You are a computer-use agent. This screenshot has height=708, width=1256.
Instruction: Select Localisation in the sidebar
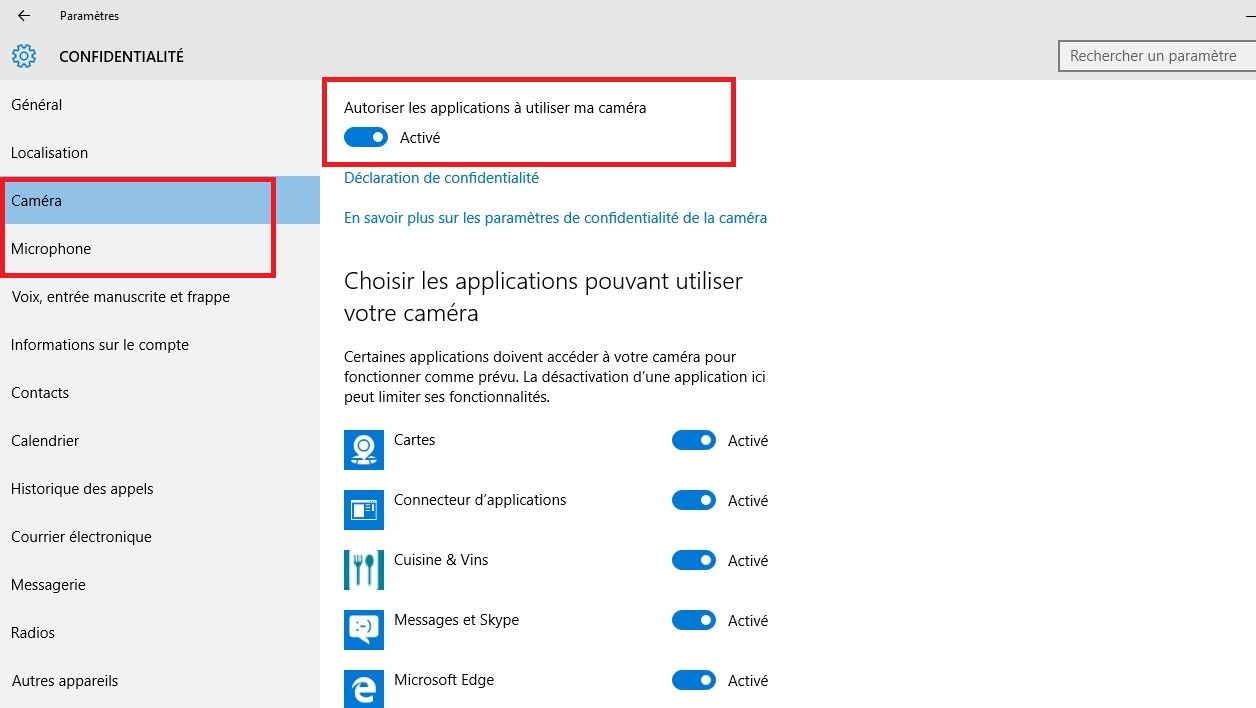(x=50, y=153)
